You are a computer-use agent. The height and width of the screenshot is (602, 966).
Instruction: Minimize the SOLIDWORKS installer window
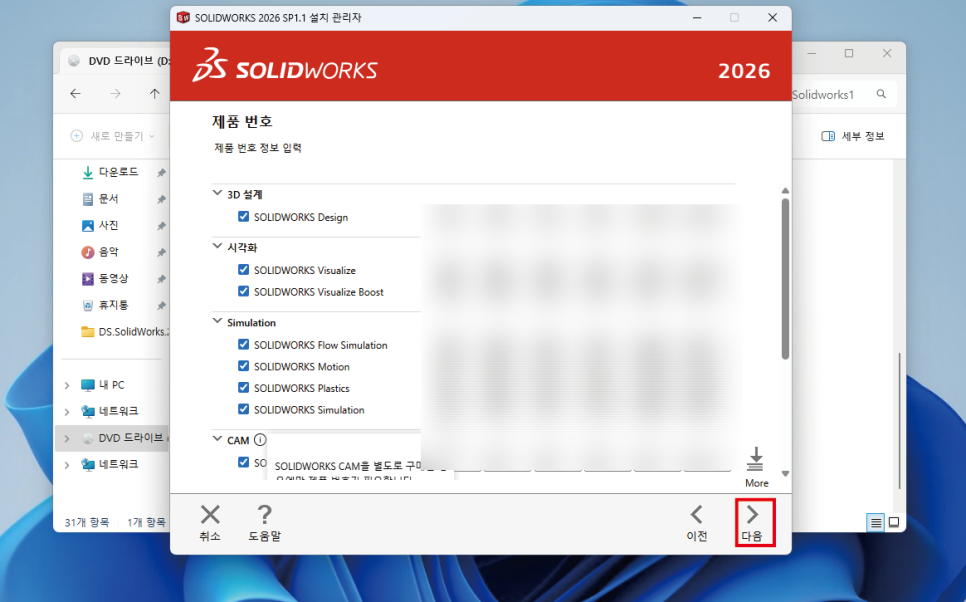pyautogui.click(x=697, y=18)
